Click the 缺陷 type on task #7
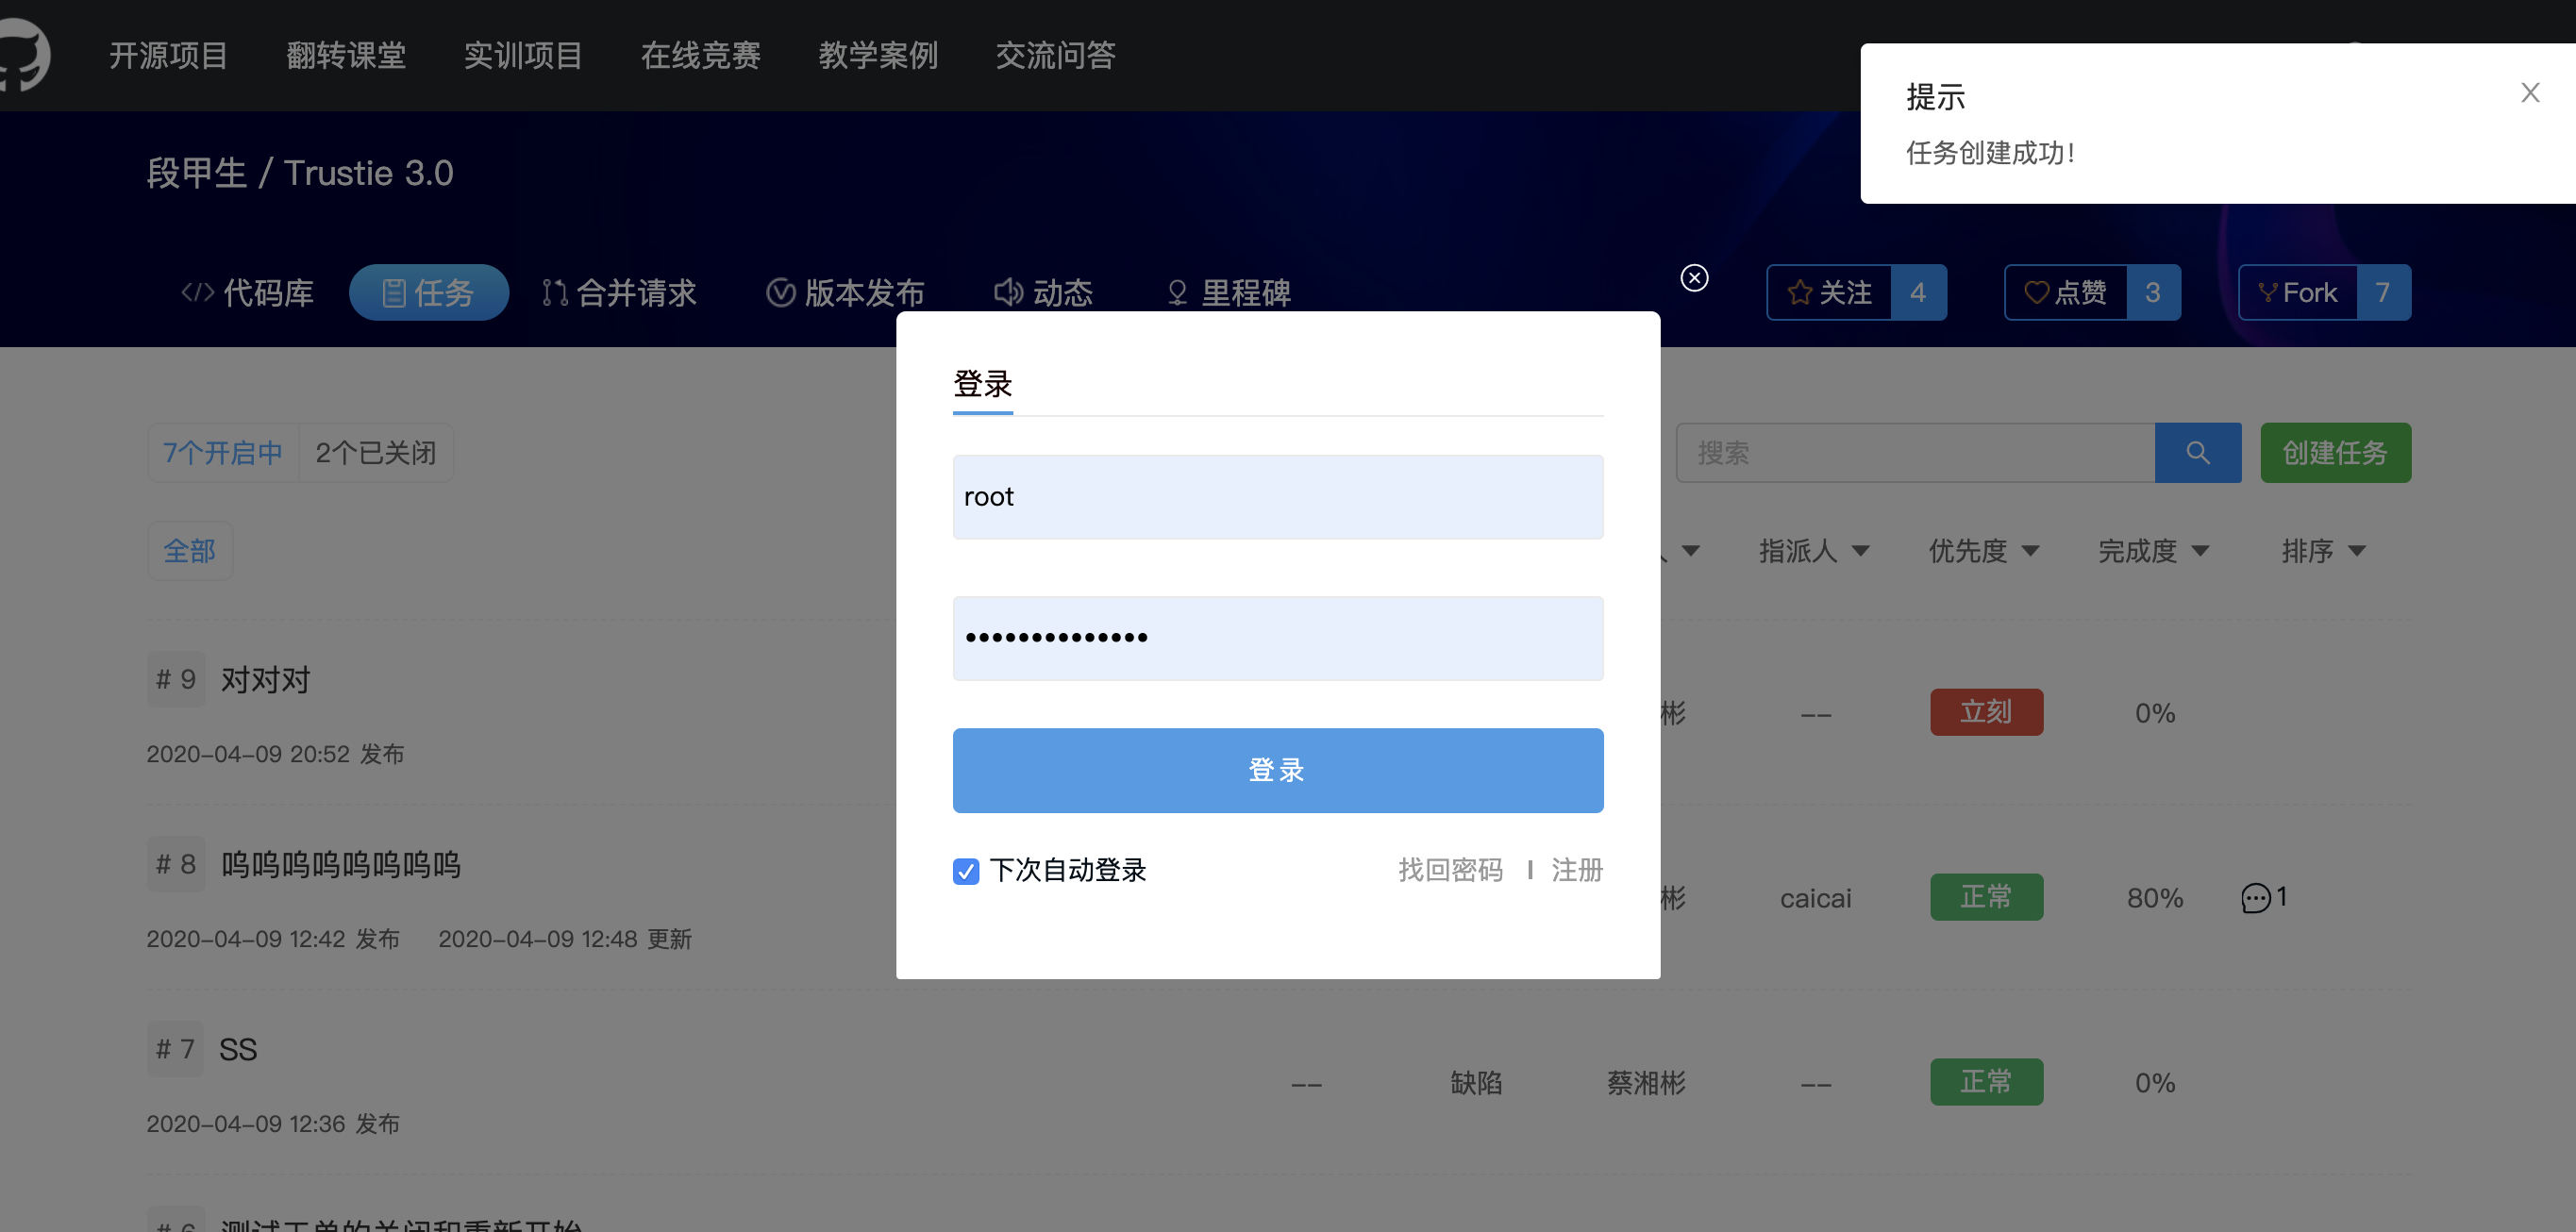2576x1232 pixels. click(1476, 1083)
